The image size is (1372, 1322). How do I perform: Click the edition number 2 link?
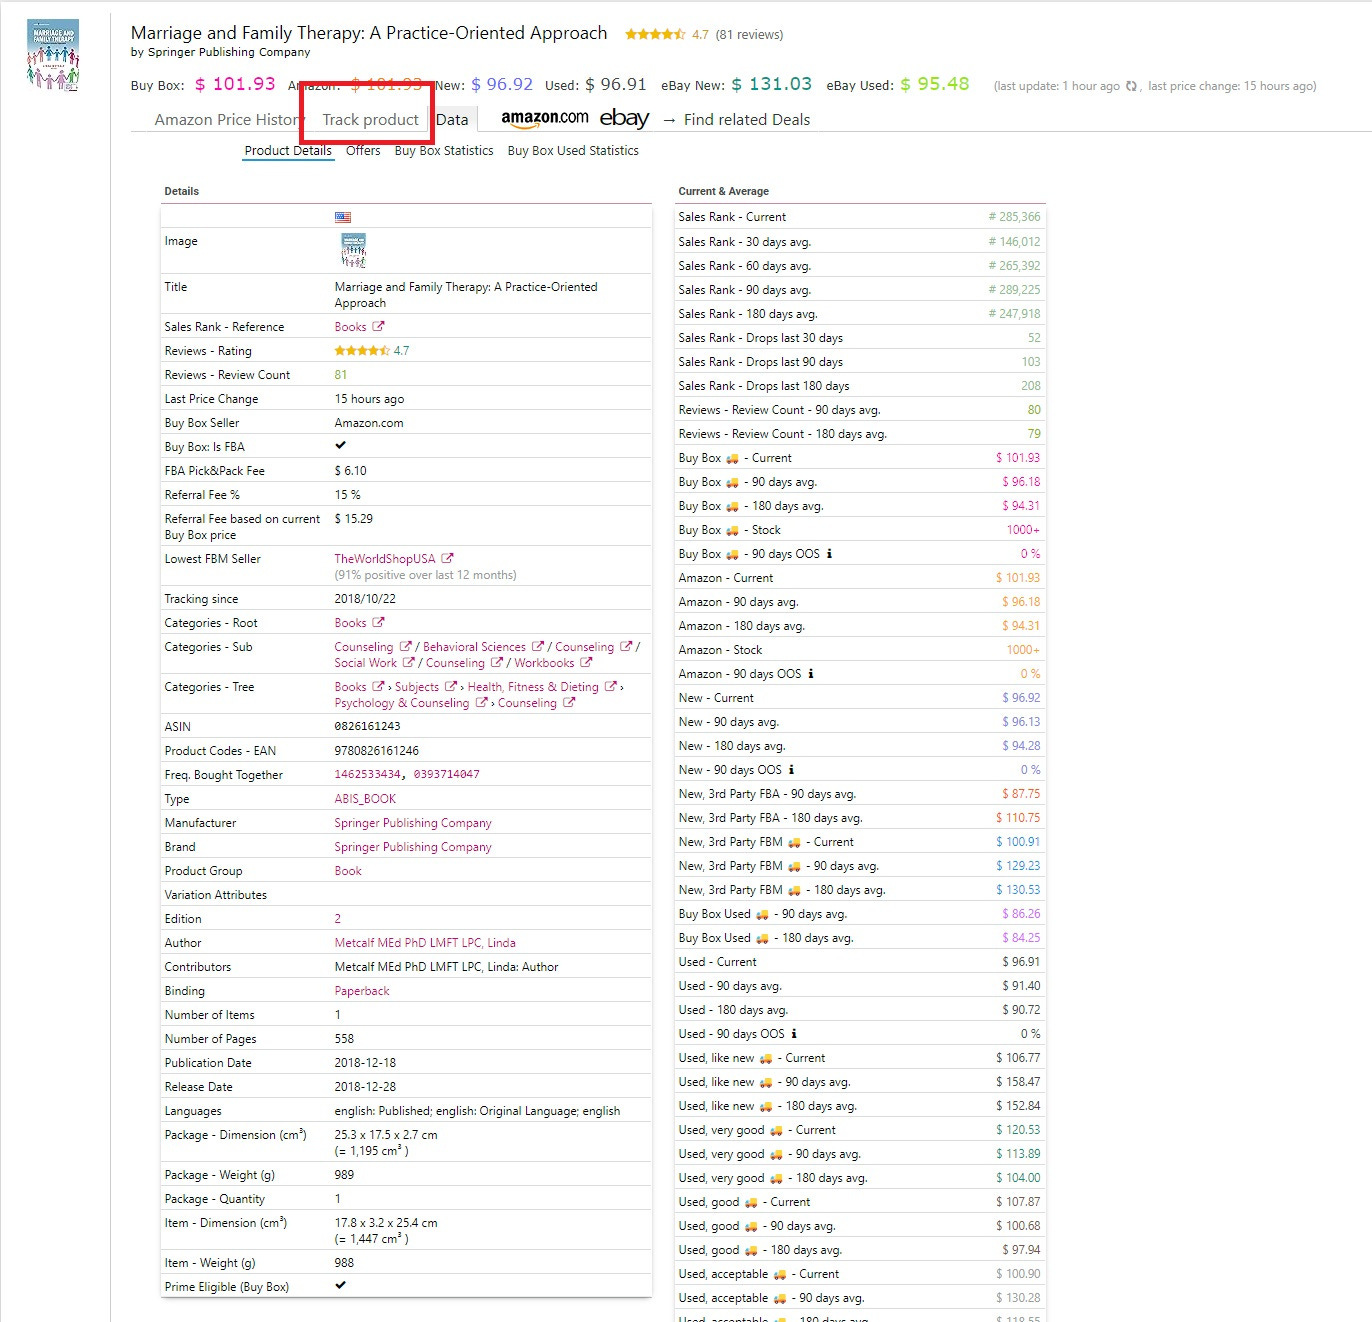(x=338, y=919)
